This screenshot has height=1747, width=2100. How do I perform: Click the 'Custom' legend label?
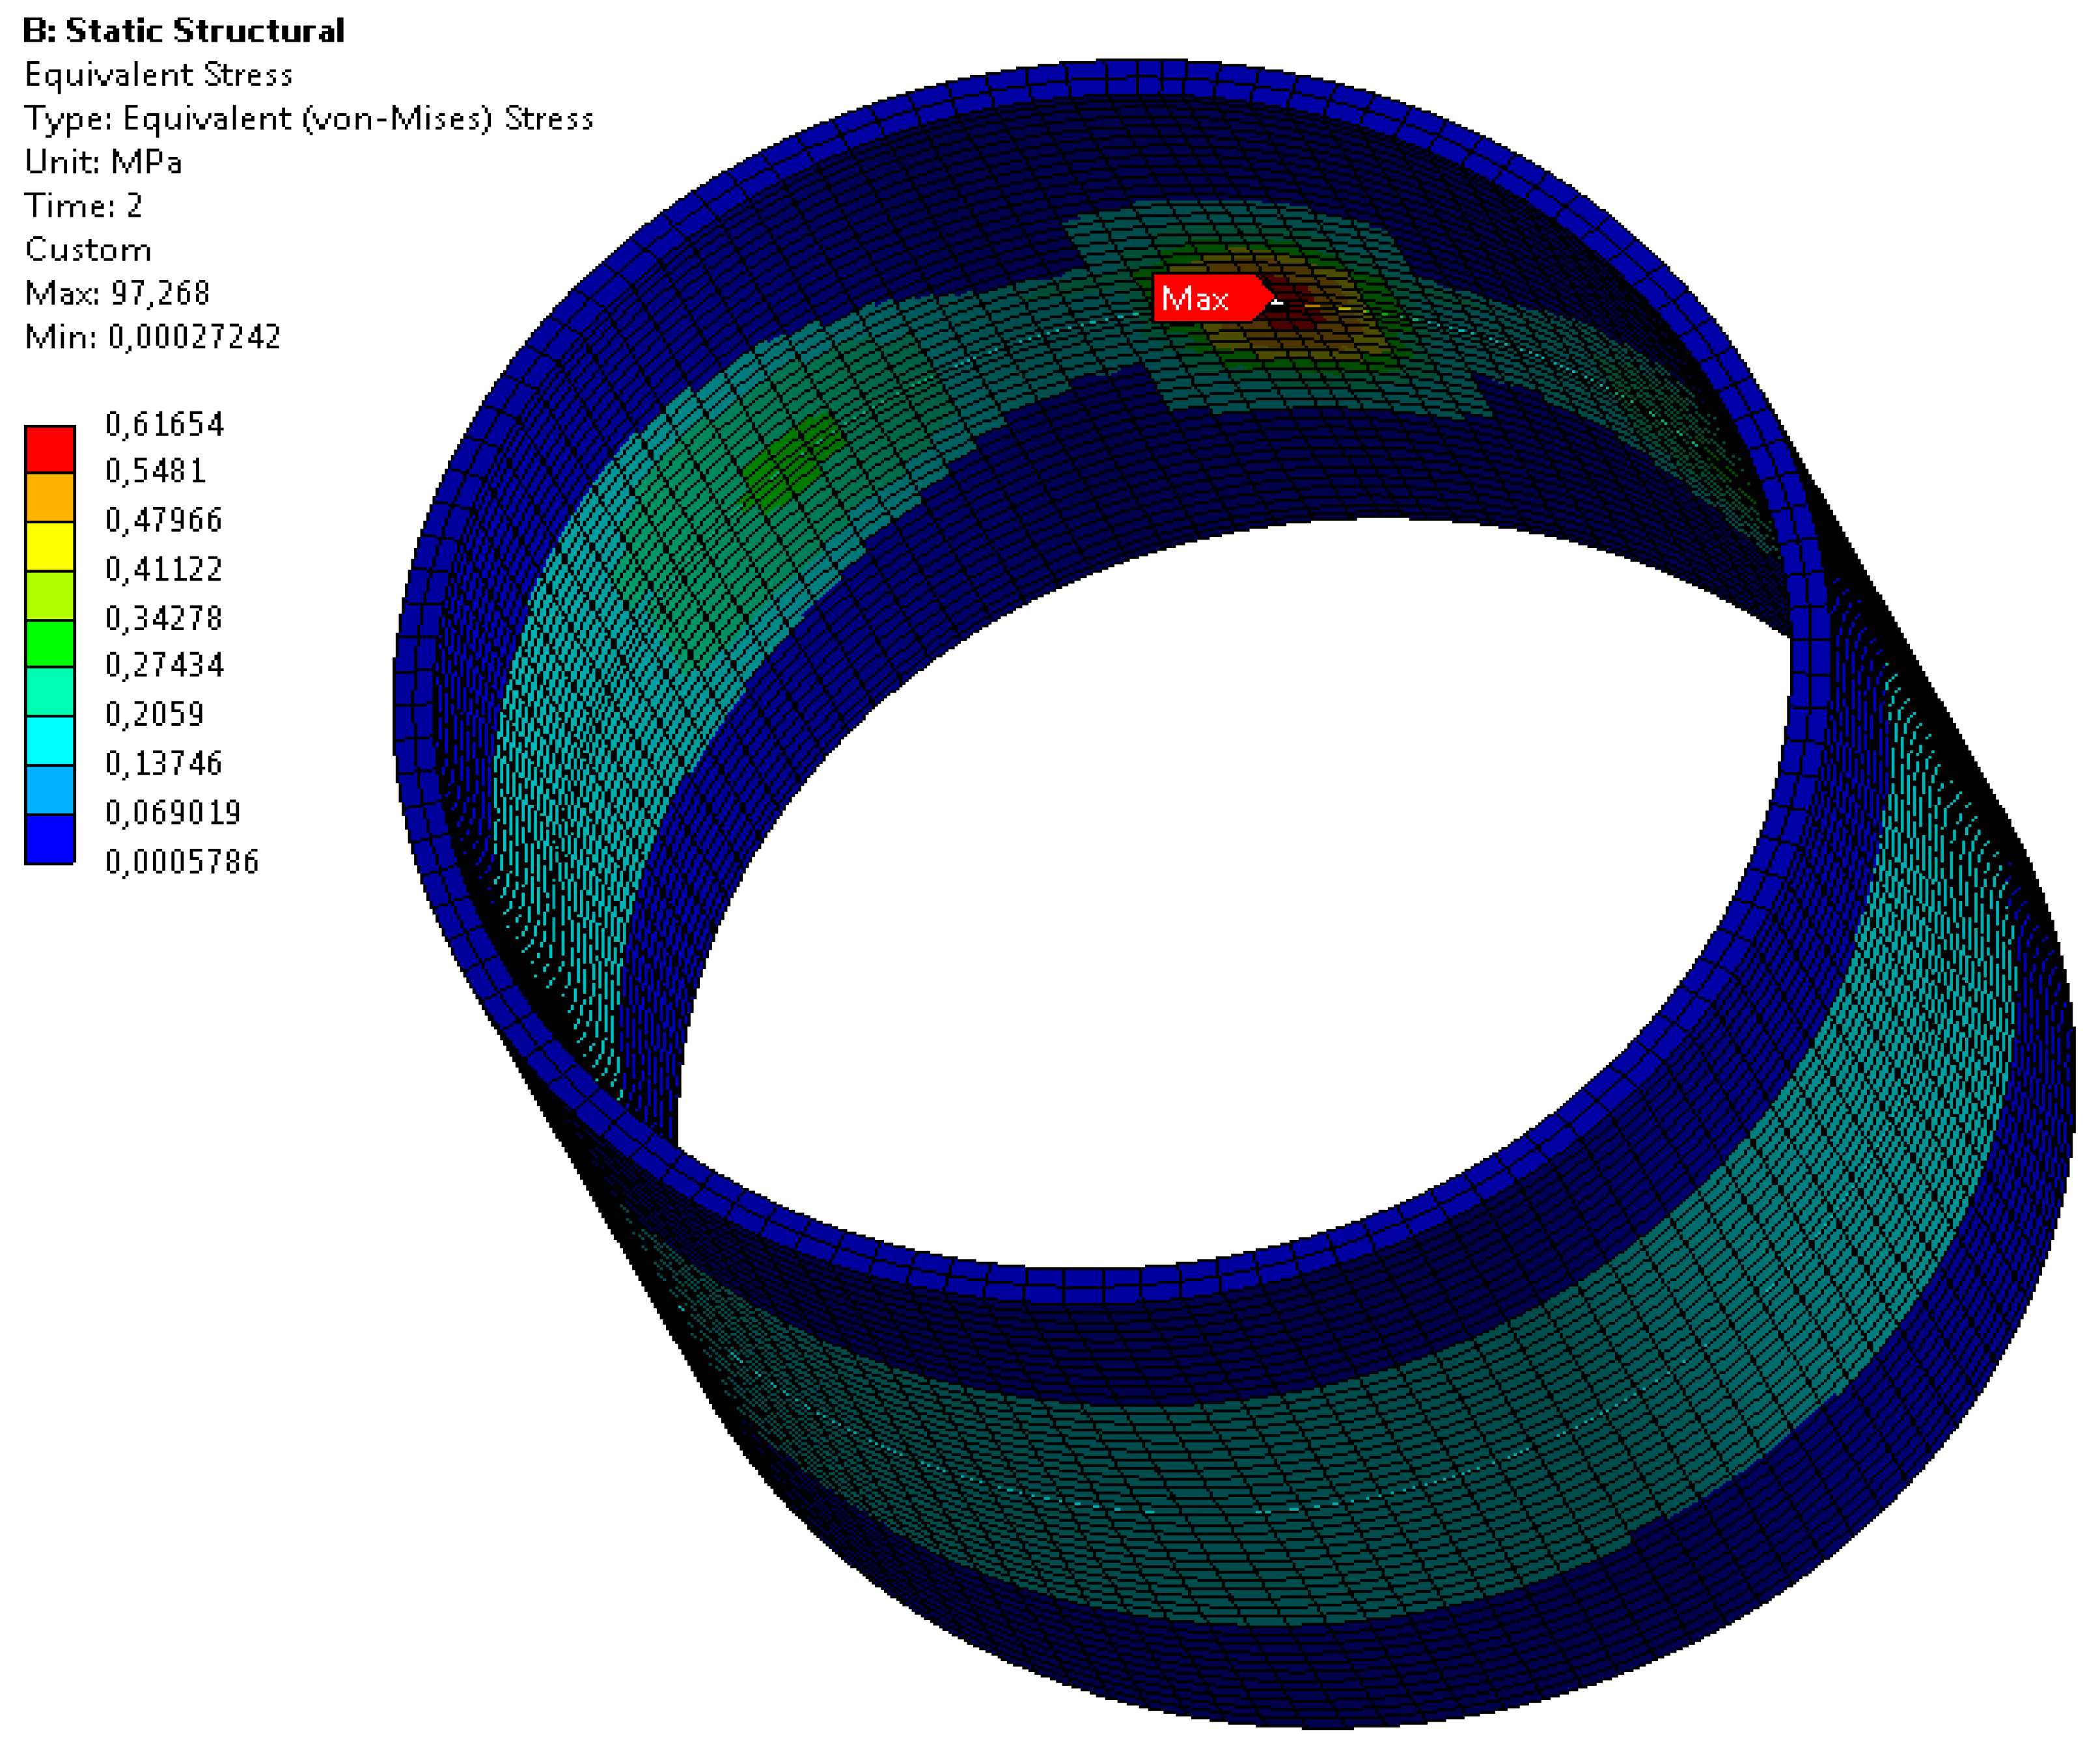pos(88,250)
